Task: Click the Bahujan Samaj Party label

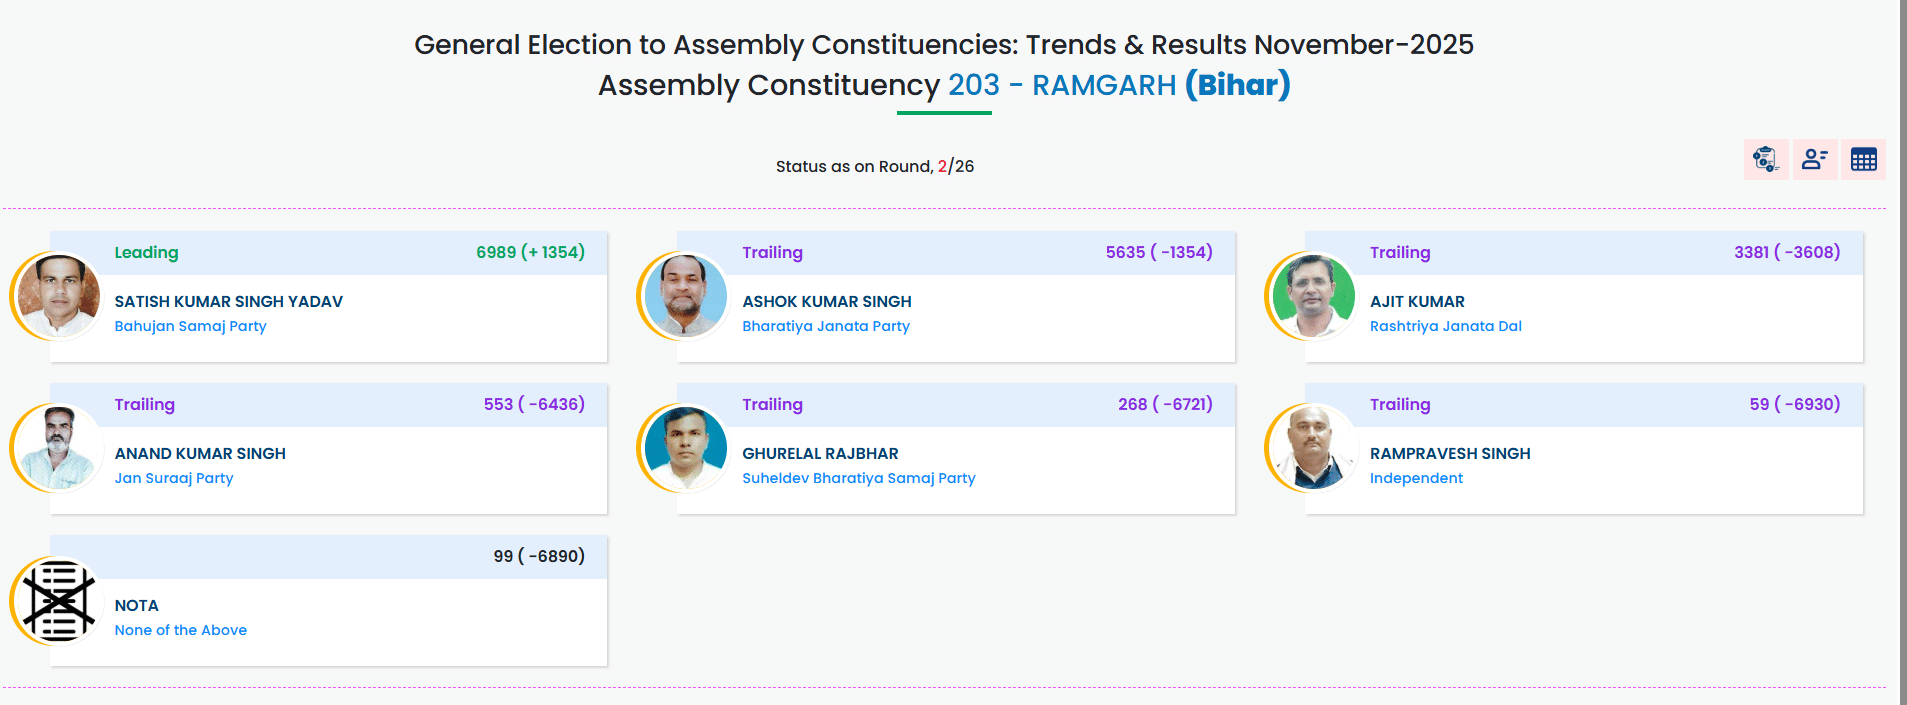Action: click(190, 326)
